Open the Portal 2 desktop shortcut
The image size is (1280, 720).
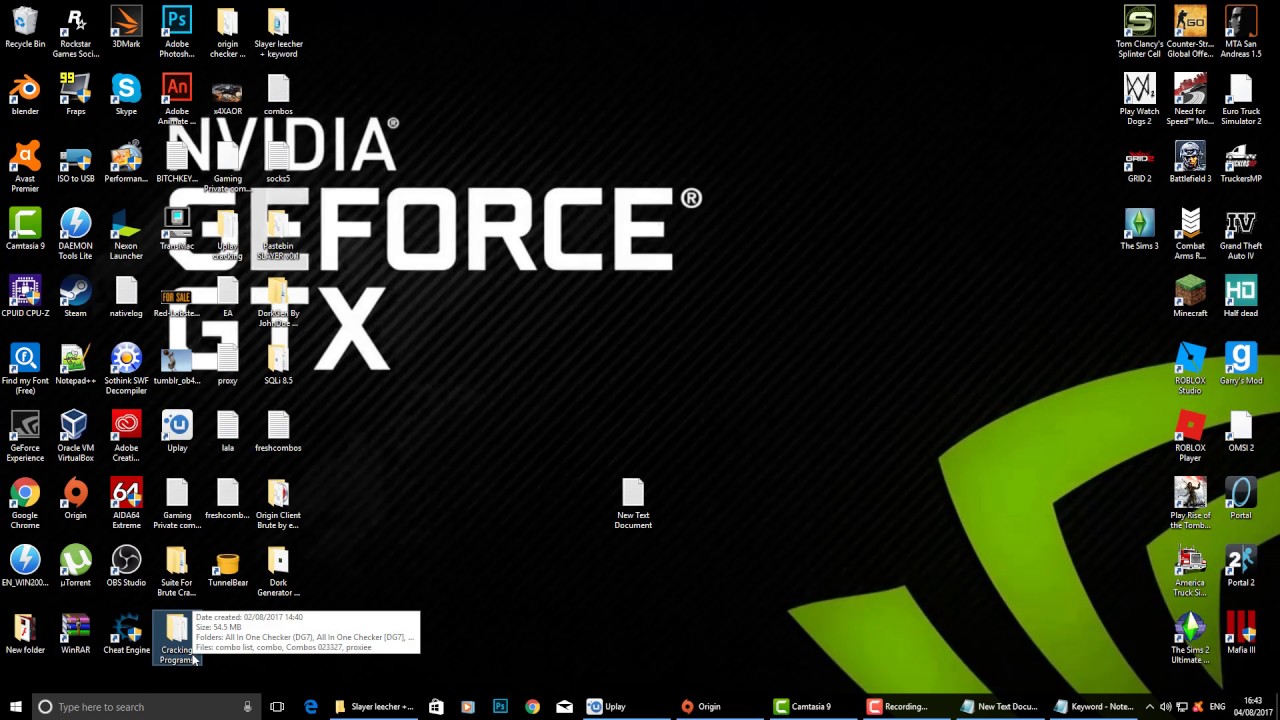coord(1241,567)
